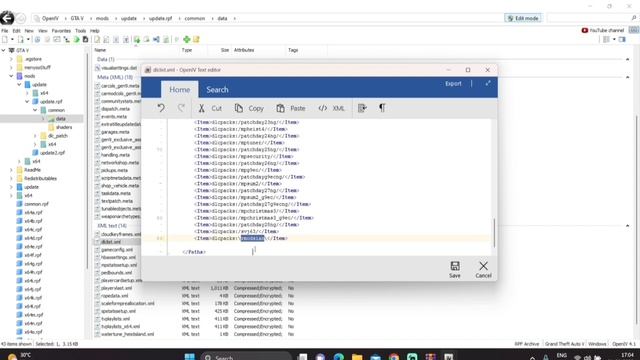Open the Favorites menu
The height and width of the screenshot is (360, 640).
[x=61, y=31]
